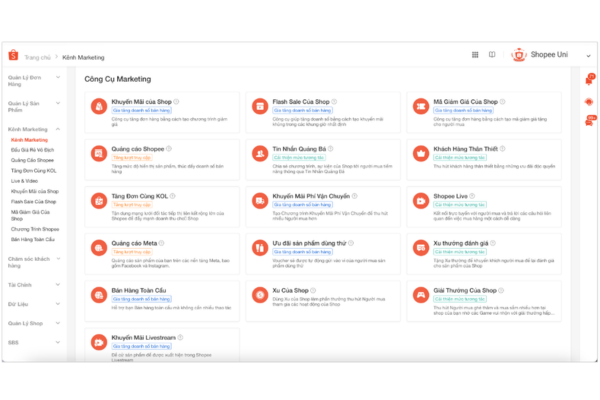Viewport: 600px width, 400px height.
Task: Open Live & Video in sidebar
Action: (x=24, y=181)
